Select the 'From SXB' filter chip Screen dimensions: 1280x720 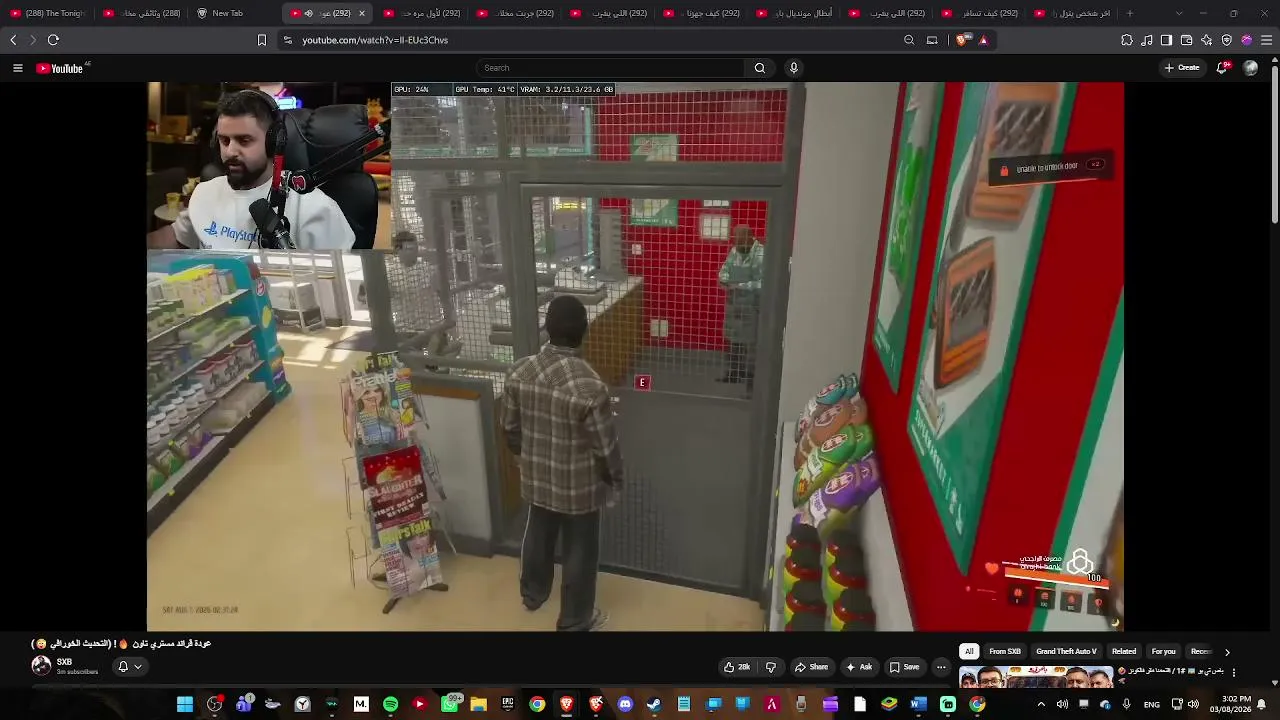[1005, 652]
